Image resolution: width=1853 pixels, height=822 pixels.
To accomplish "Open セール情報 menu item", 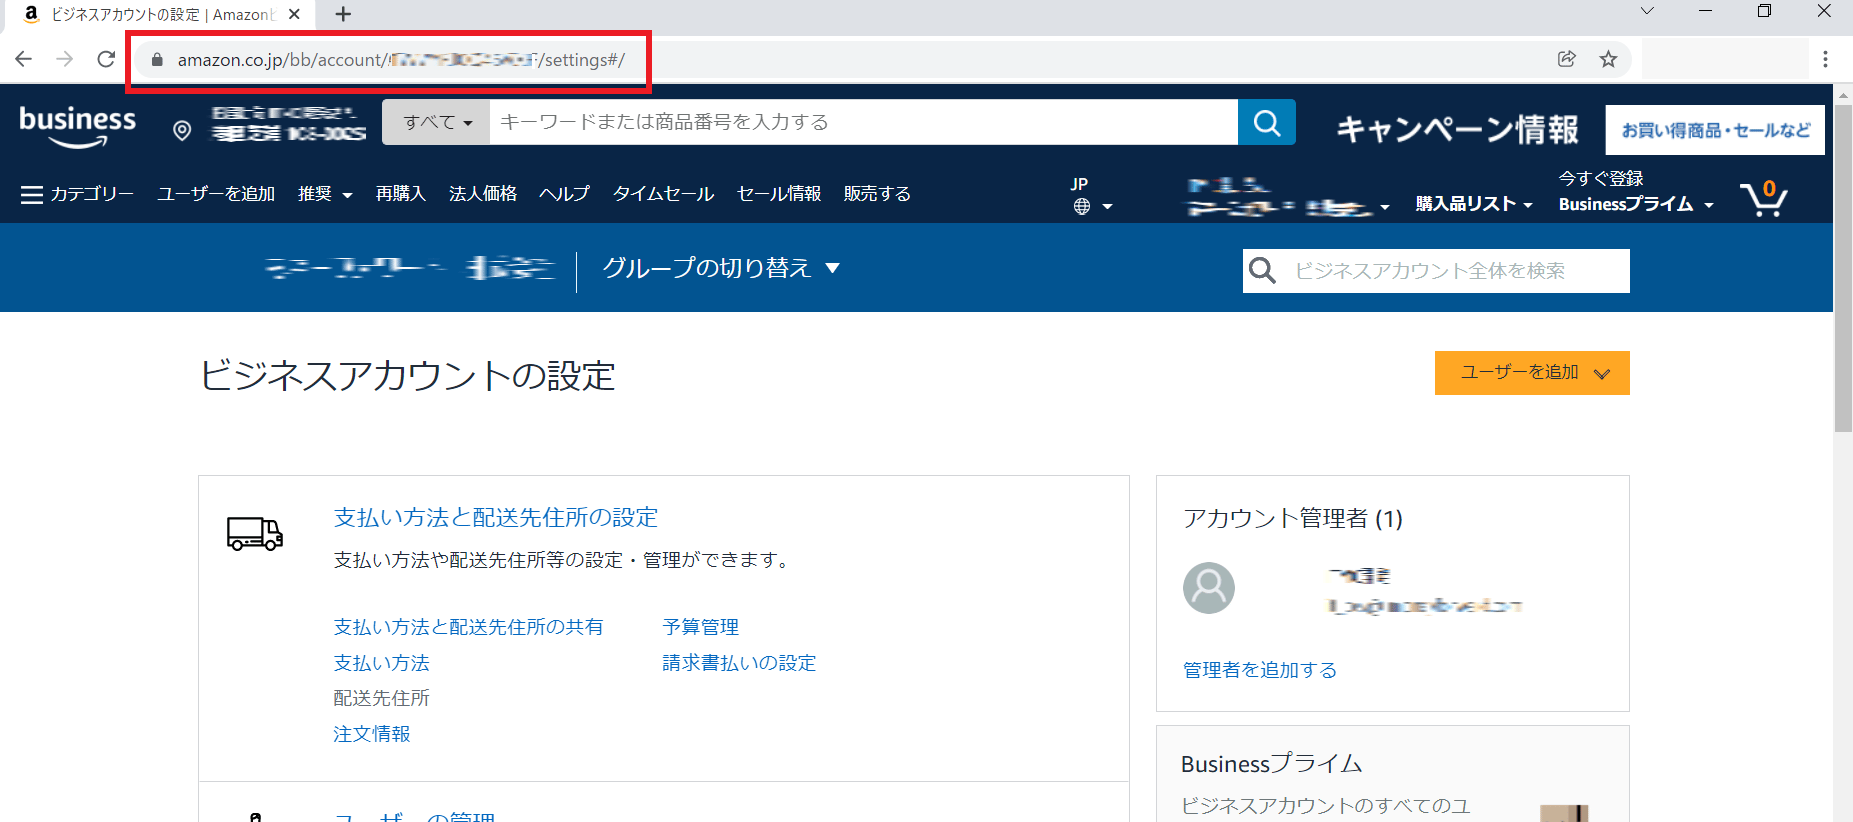I will click(x=779, y=194).
